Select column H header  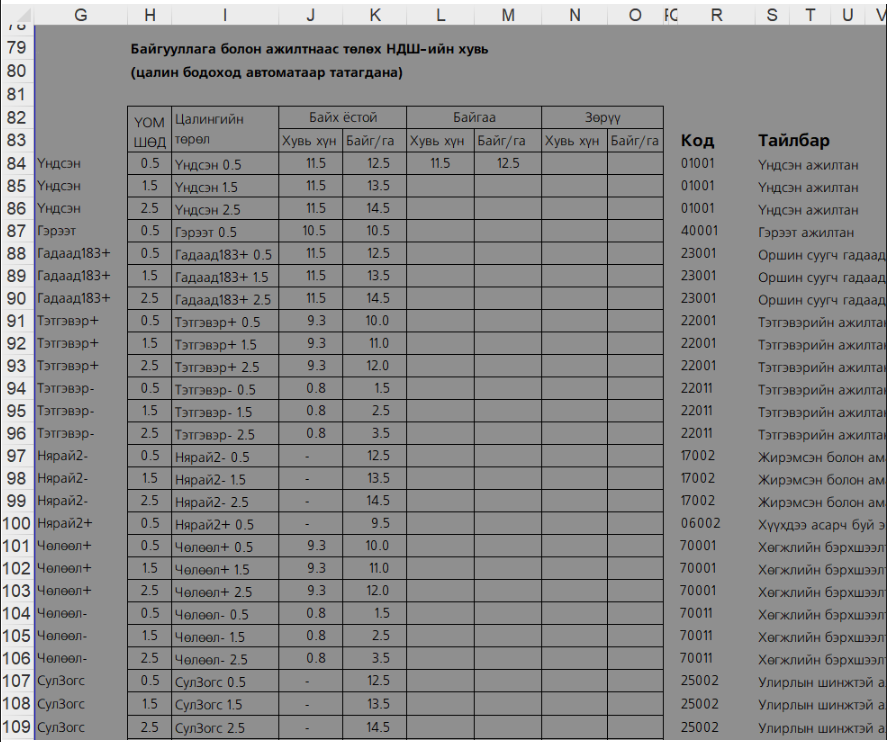point(150,14)
